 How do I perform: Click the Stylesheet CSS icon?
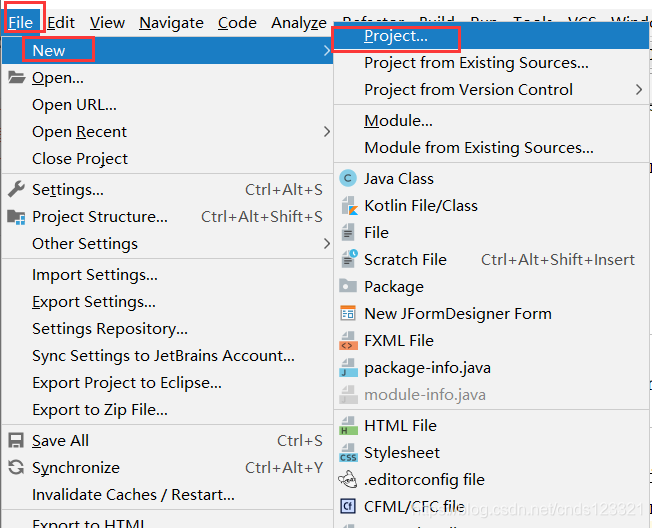(348, 453)
